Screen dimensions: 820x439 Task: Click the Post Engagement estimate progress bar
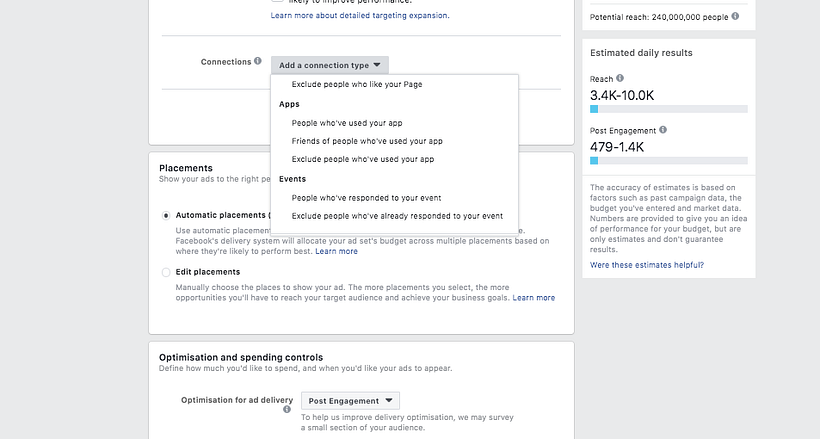(x=669, y=161)
